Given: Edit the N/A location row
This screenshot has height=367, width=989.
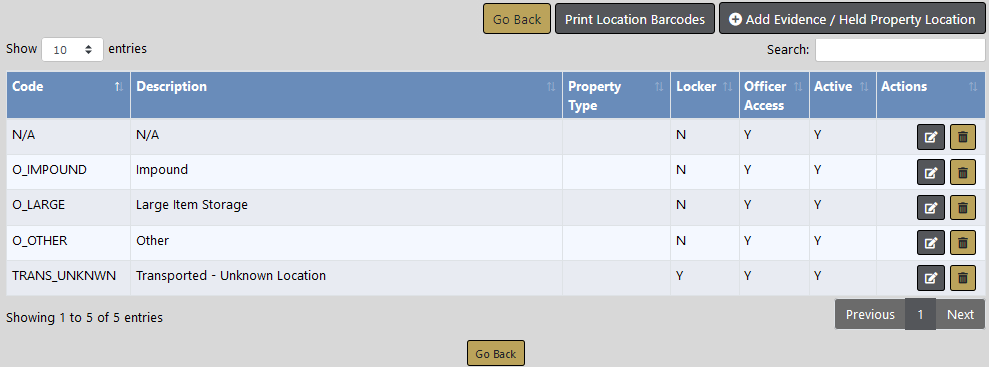Looking at the screenshot, I should [931, 137].
